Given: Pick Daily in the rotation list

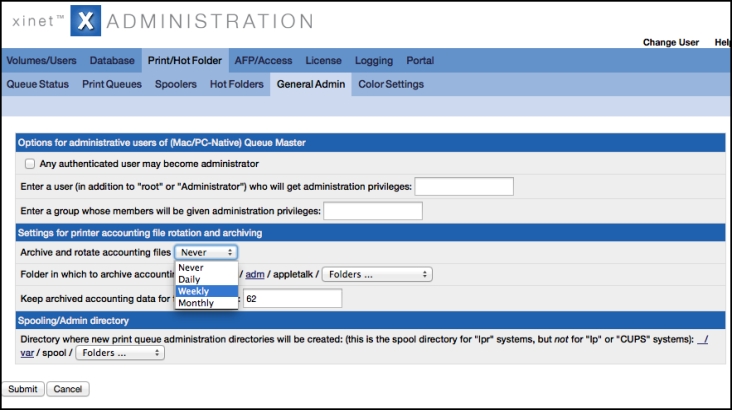Looking at the screenshot, I should [206, 279].
